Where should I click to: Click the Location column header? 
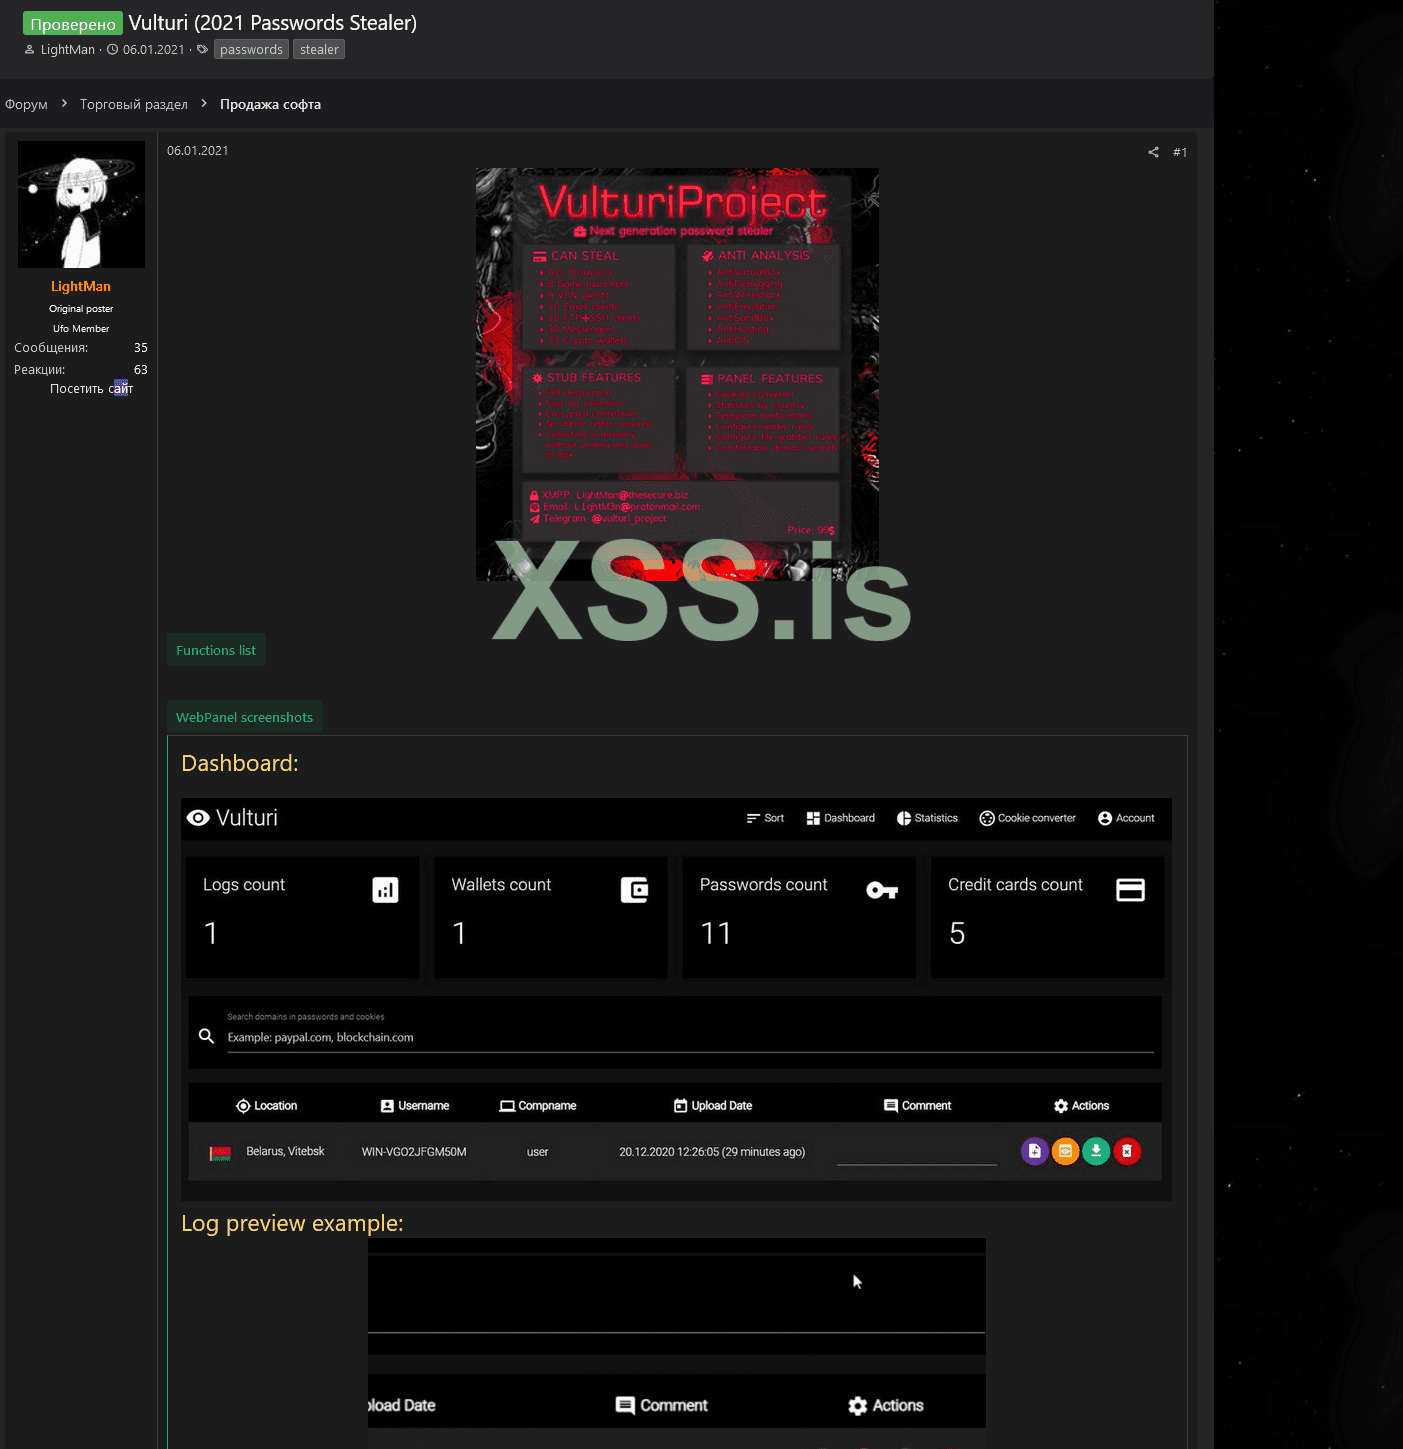266,1106
